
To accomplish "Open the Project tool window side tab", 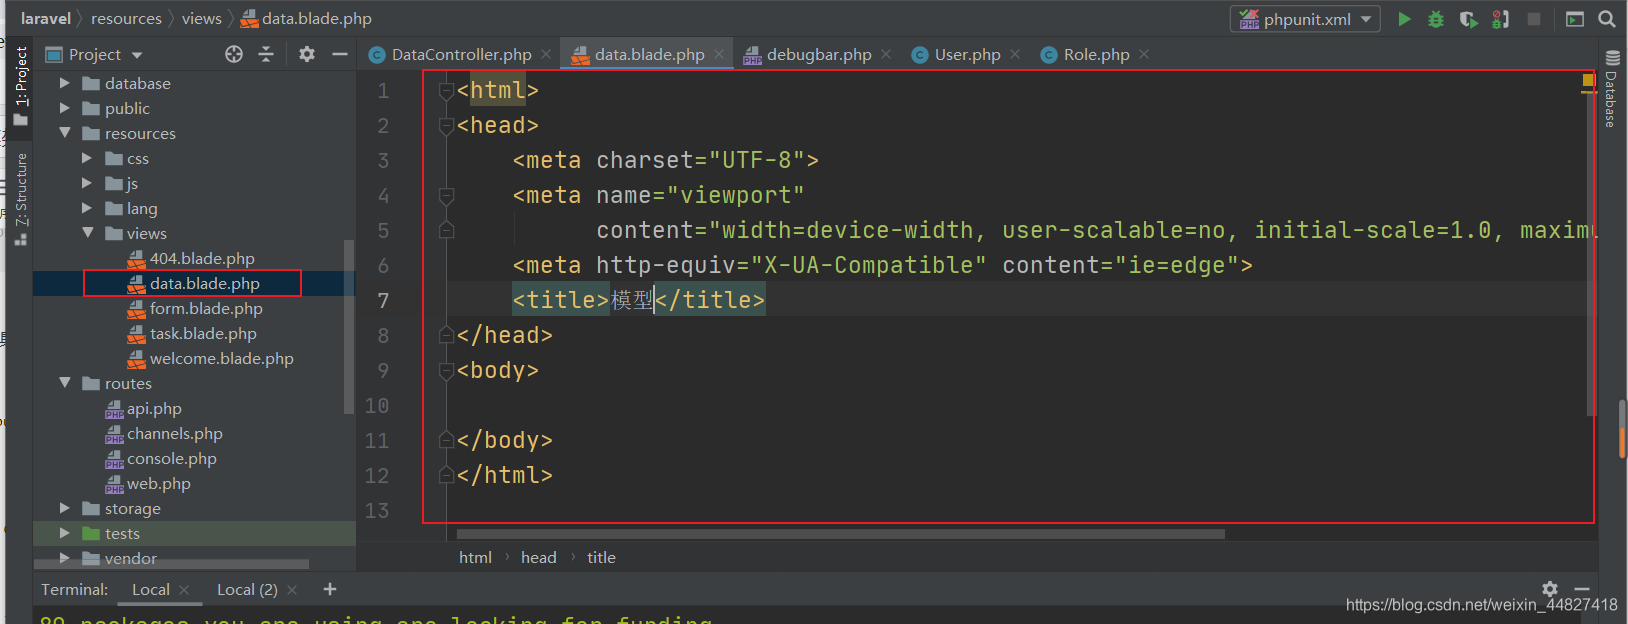I will click(x=21, y=86).
